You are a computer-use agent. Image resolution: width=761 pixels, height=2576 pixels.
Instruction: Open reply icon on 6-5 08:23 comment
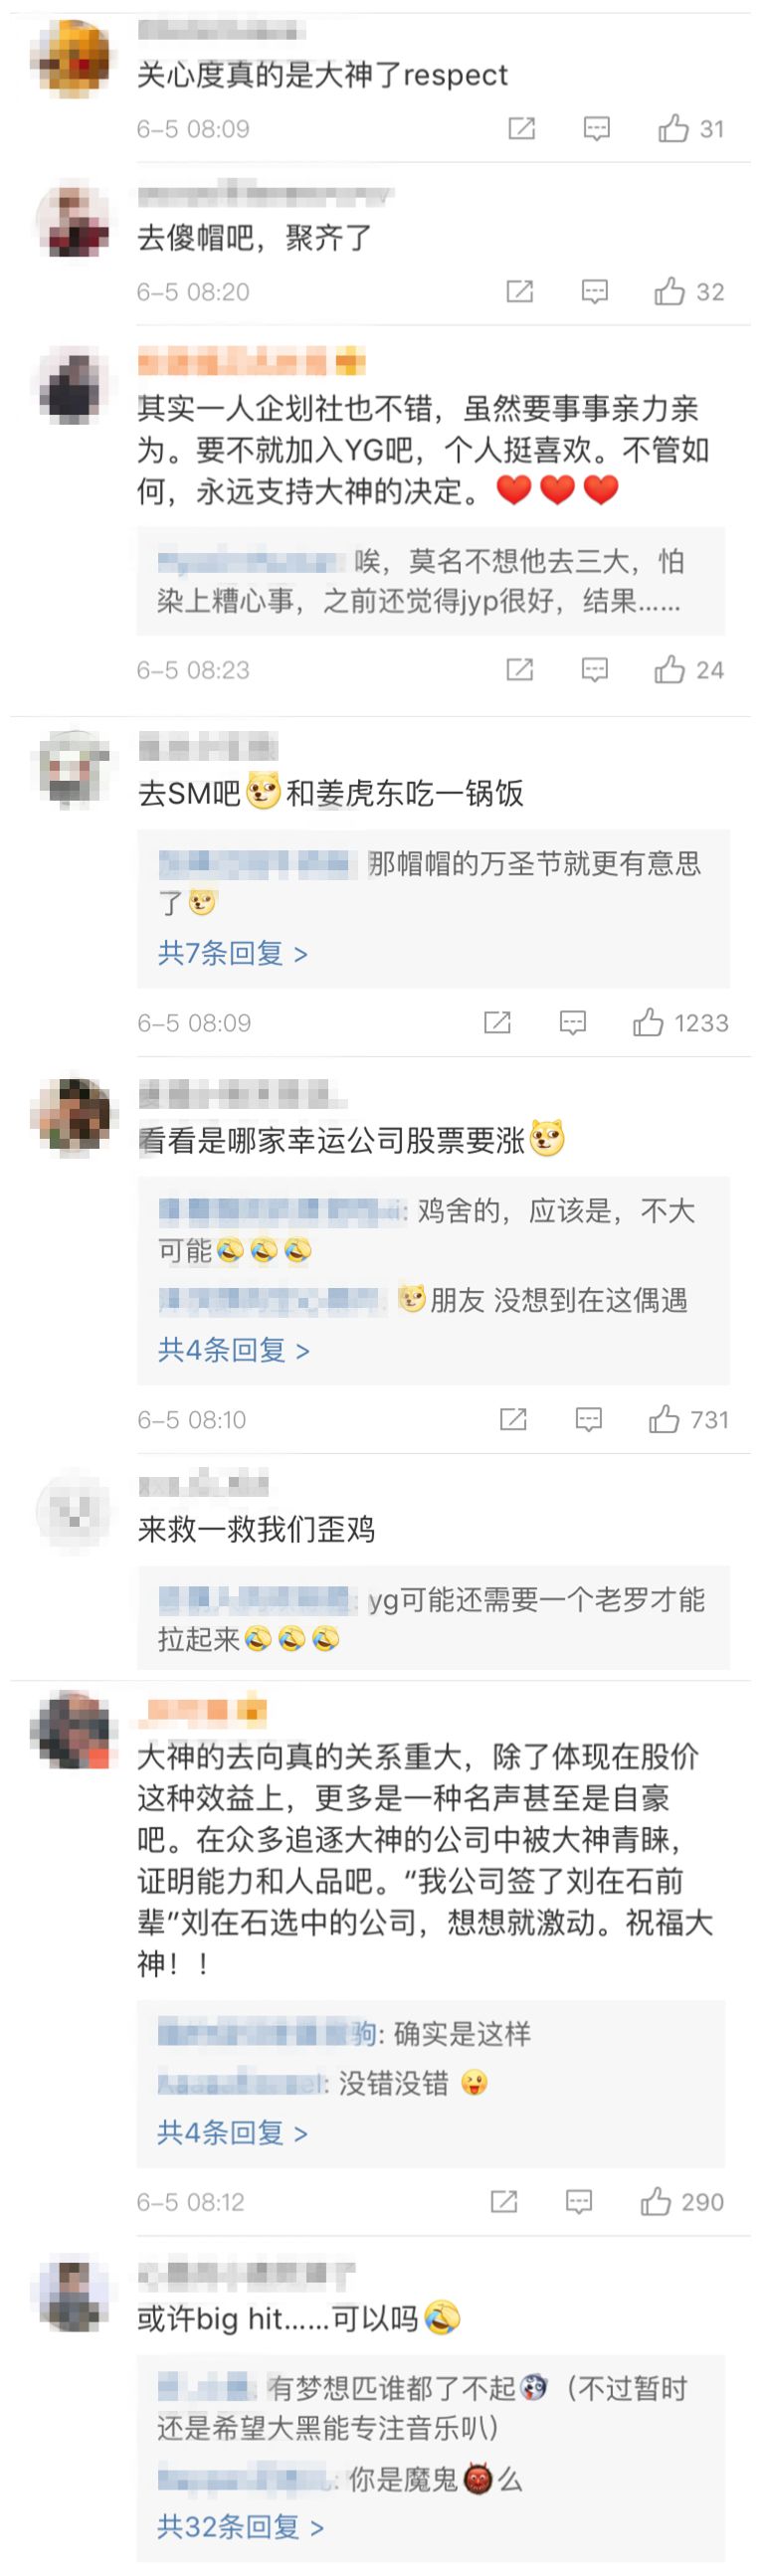[595, 669]
